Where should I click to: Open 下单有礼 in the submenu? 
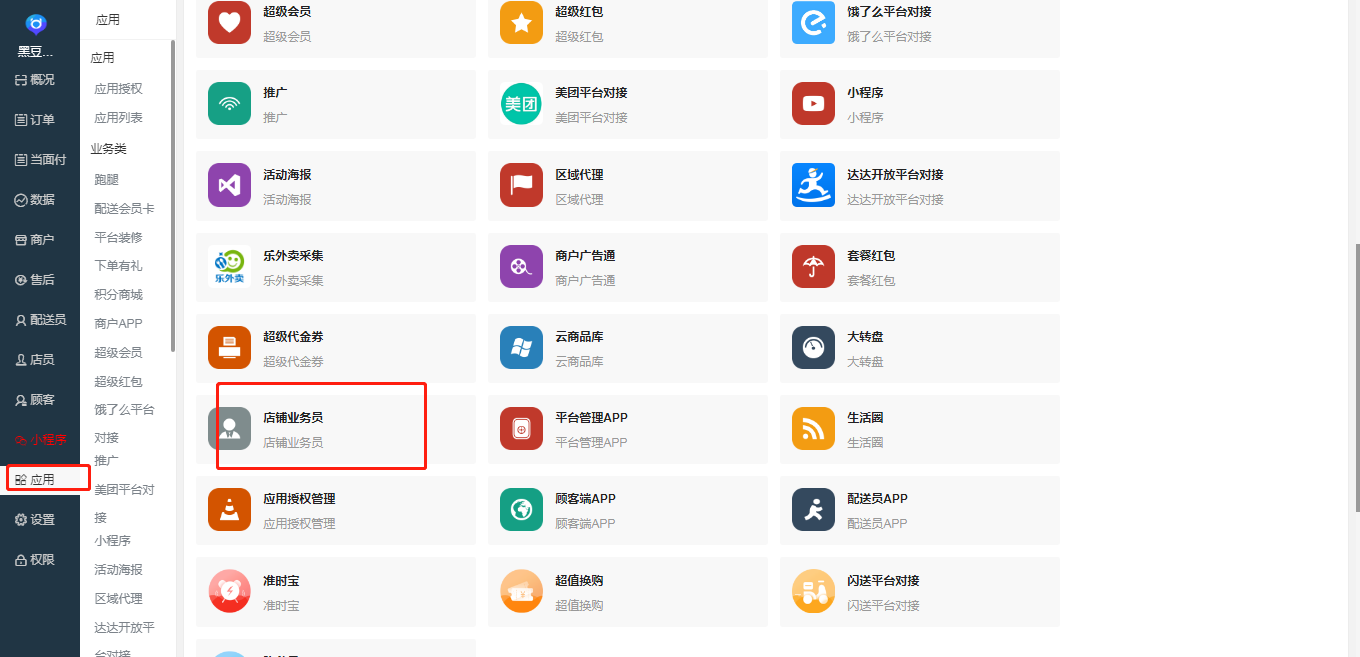point(118,266)
